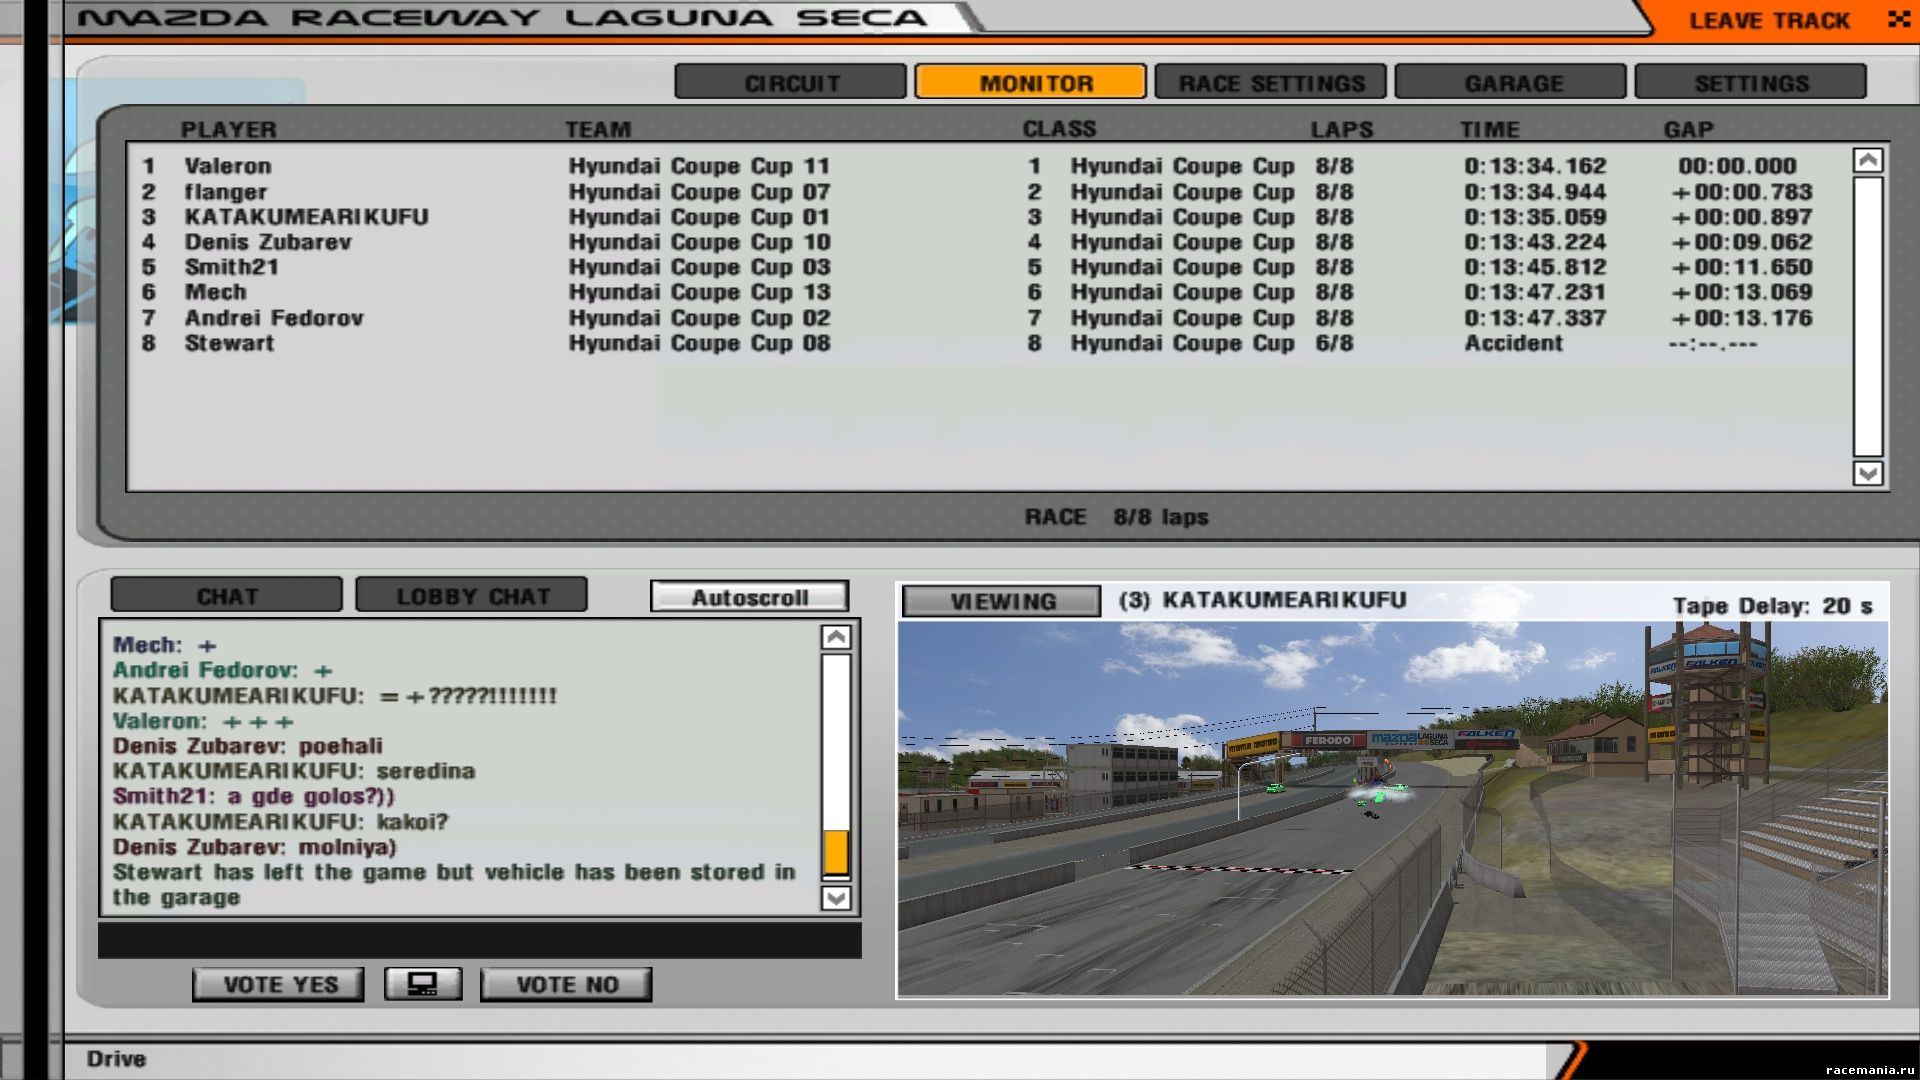Click the CLASS column header
Viewport: 1920px width, 1080px height.
tap(1059, 129)
